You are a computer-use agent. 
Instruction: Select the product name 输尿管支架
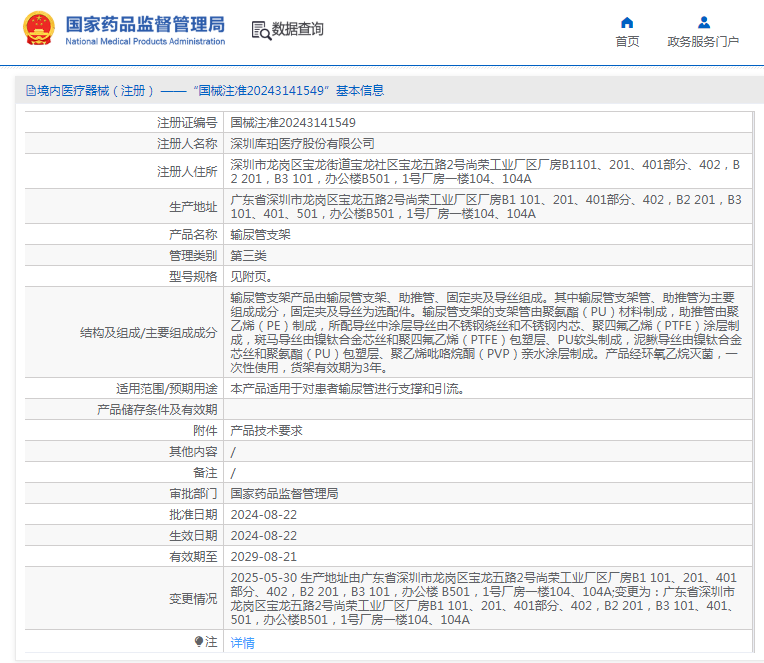tap(260, 234)
